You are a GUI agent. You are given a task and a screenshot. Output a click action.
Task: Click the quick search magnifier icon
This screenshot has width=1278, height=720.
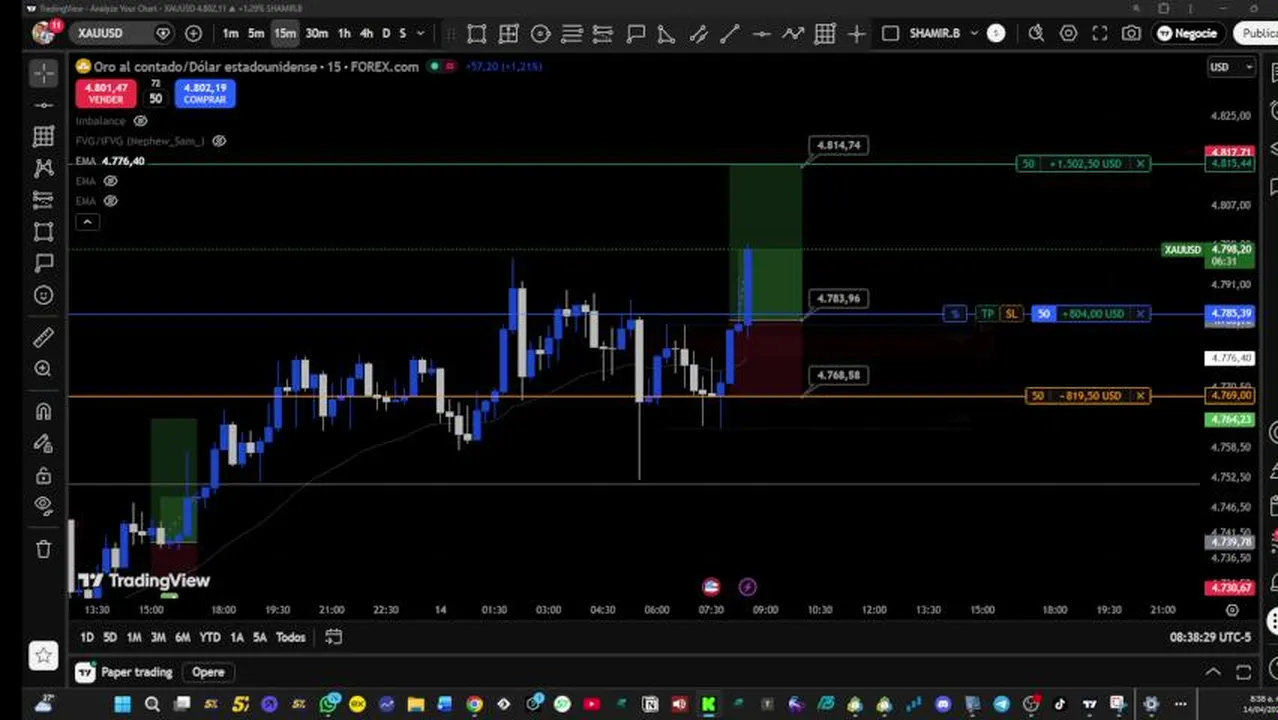tap(1036, 33)
